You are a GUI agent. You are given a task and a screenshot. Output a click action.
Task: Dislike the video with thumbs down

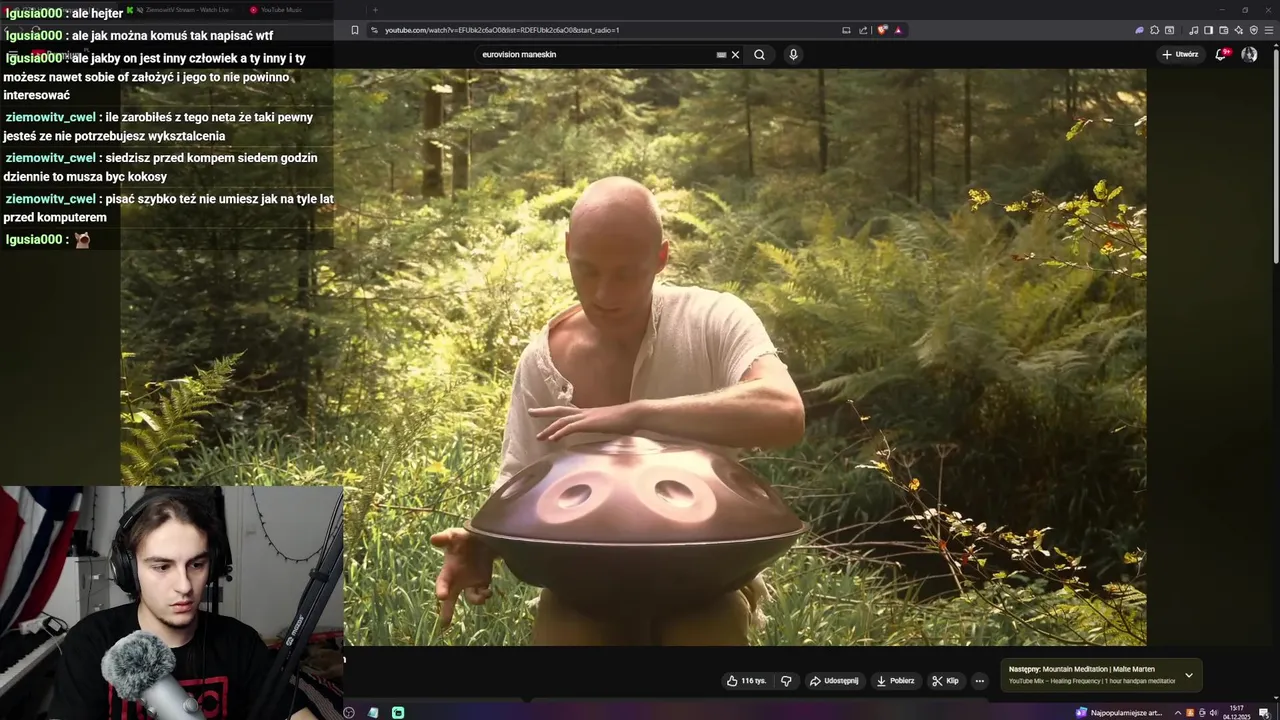(x=786, y=681)
